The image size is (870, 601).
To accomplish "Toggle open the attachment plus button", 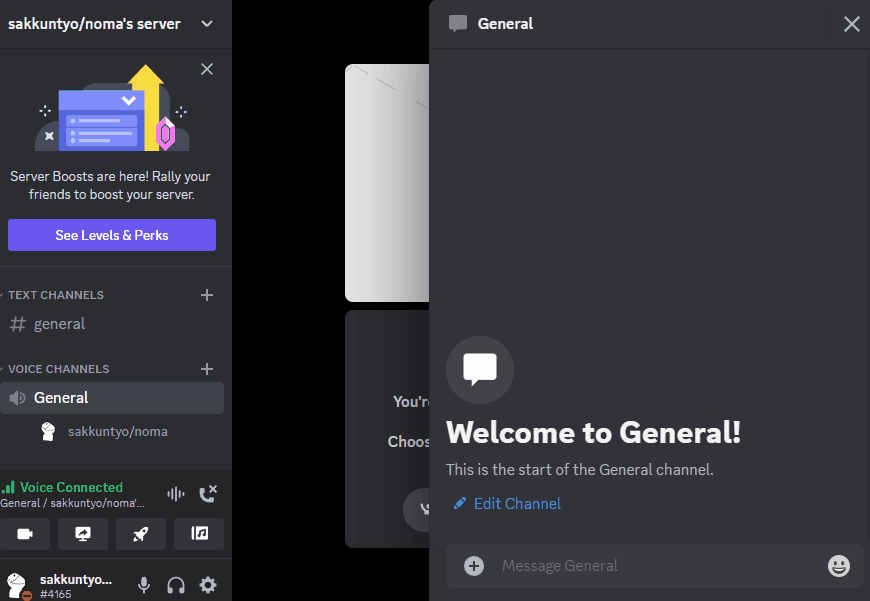I will coord(473,566).
